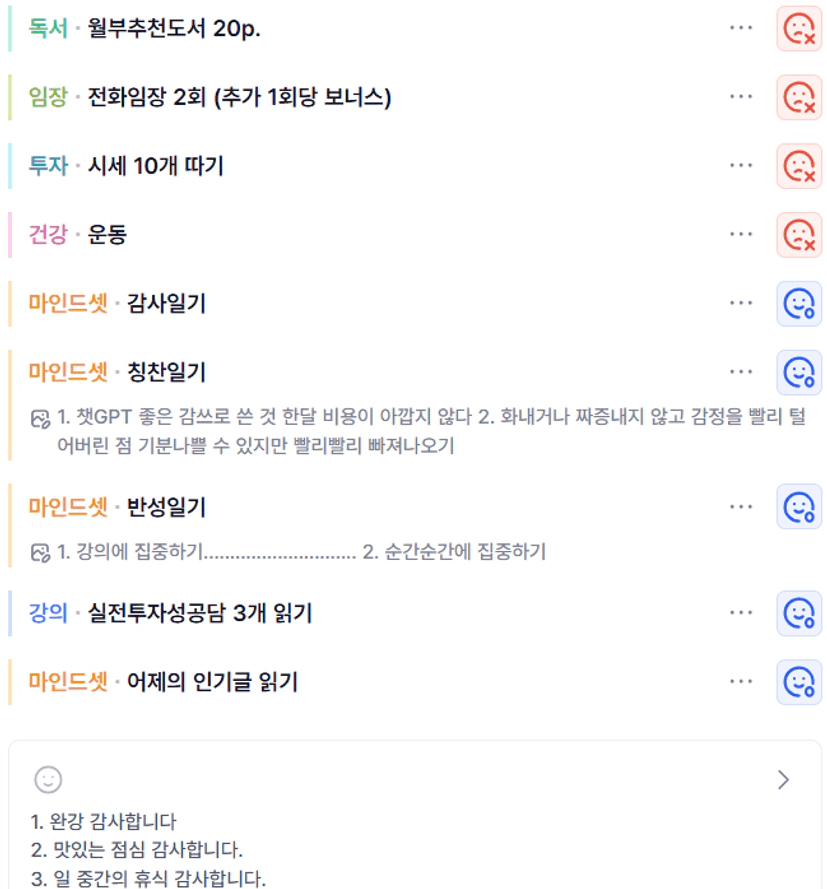Click blue smiley for 어제의 인기글 읽기

(x=799, y=682)
